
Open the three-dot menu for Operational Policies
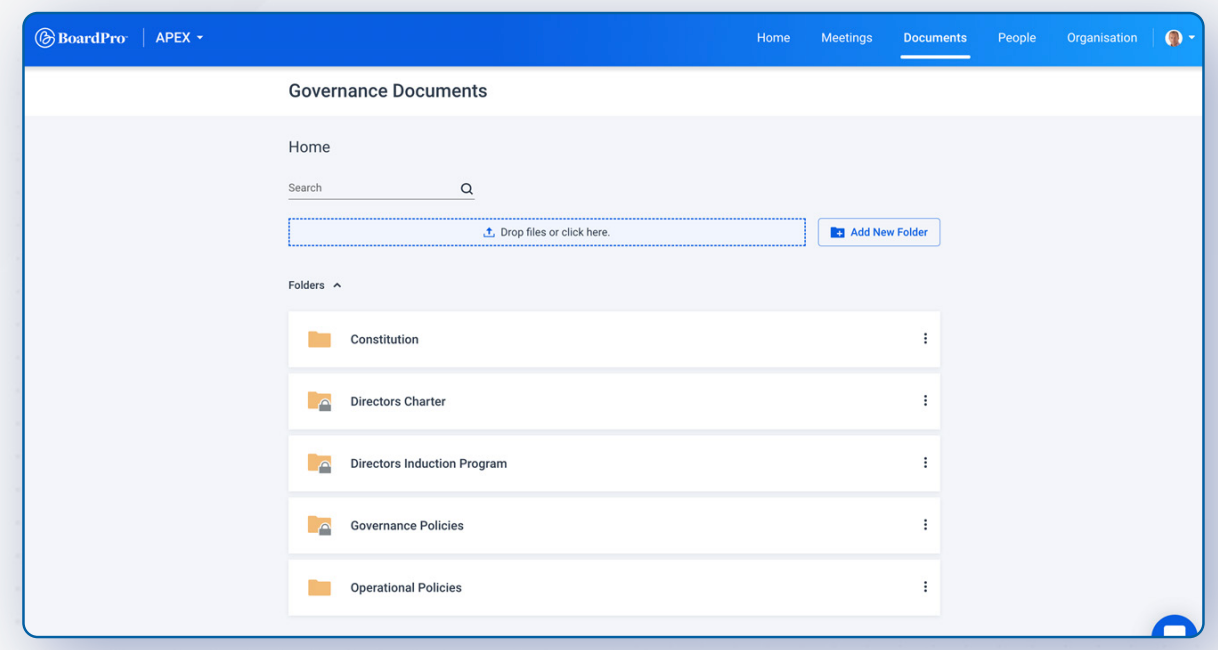click(925, 587)
